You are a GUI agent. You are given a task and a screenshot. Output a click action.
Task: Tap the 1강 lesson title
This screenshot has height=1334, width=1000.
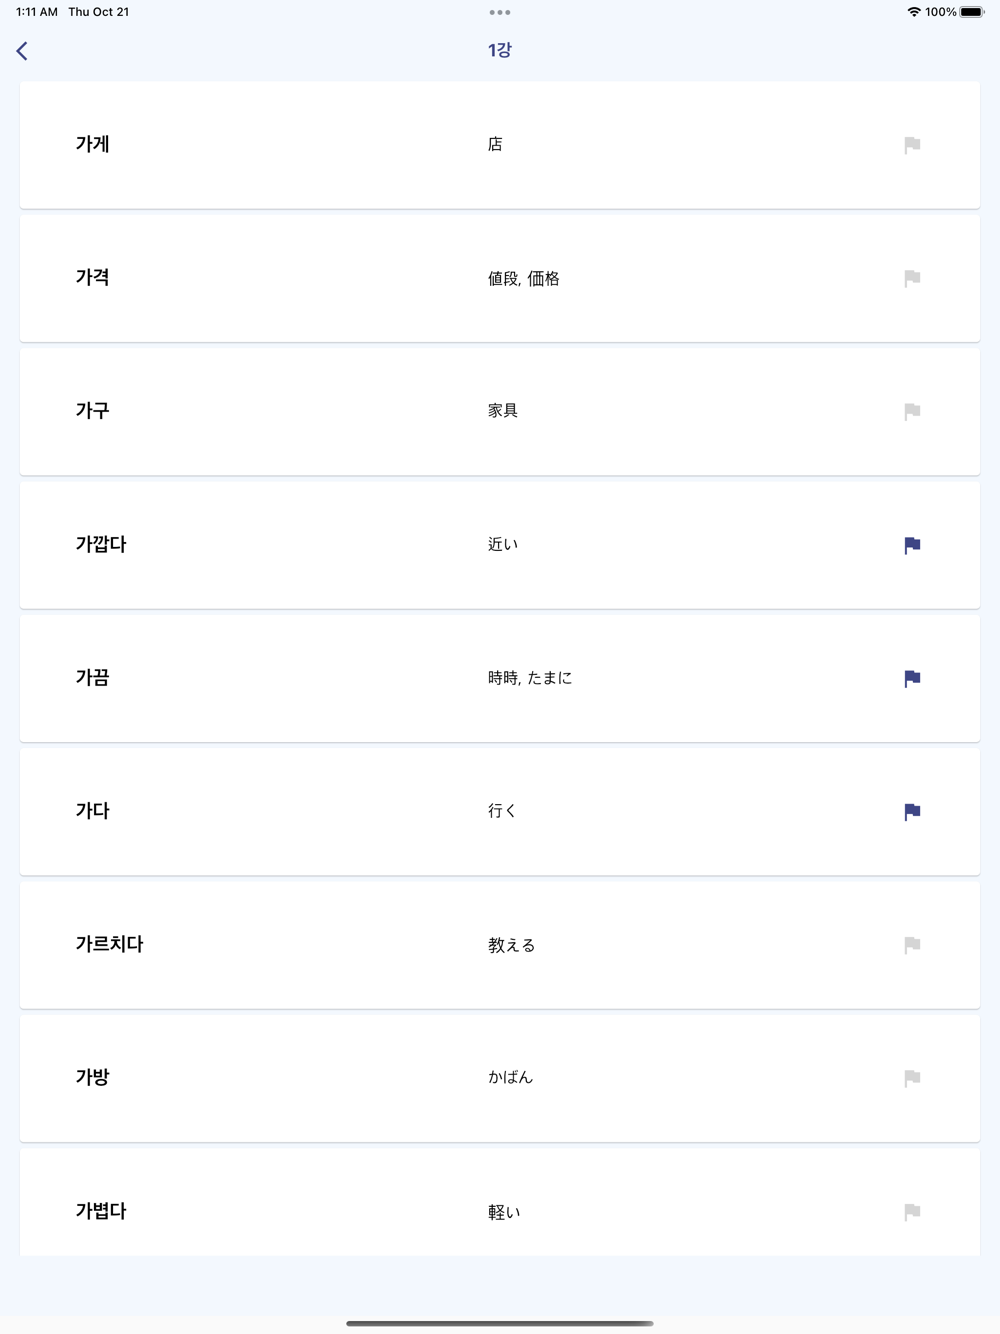[500, 50]
